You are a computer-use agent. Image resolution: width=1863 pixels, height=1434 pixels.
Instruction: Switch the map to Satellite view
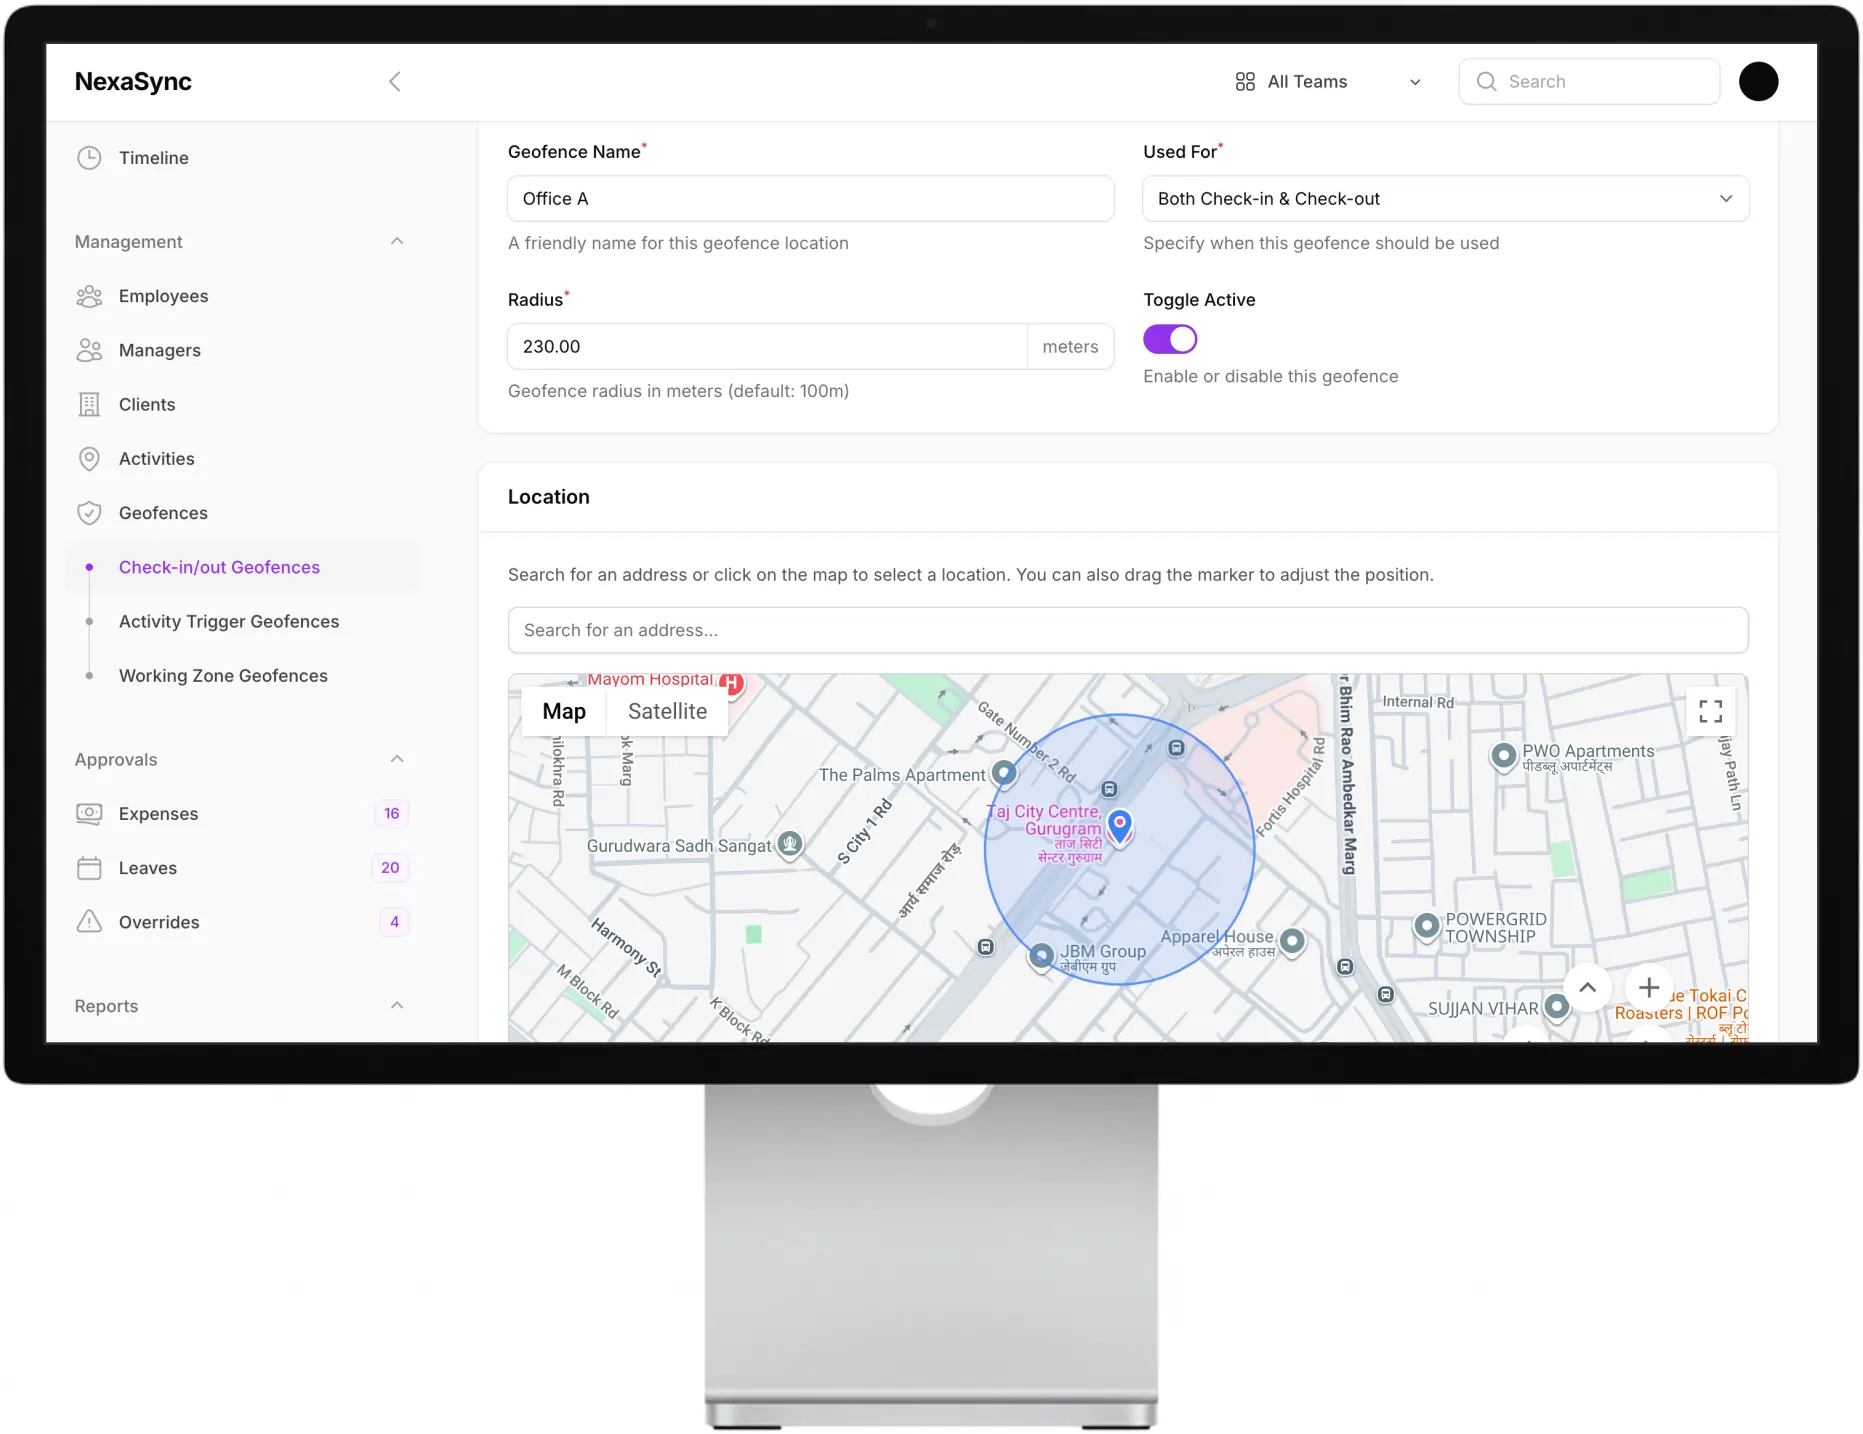point(666,711)
